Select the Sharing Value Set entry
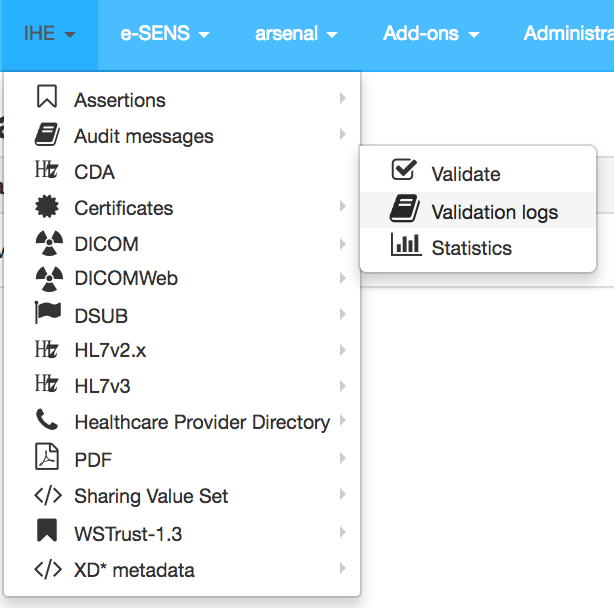The width and height of the screenshot is (614, 608). point(151,496)
